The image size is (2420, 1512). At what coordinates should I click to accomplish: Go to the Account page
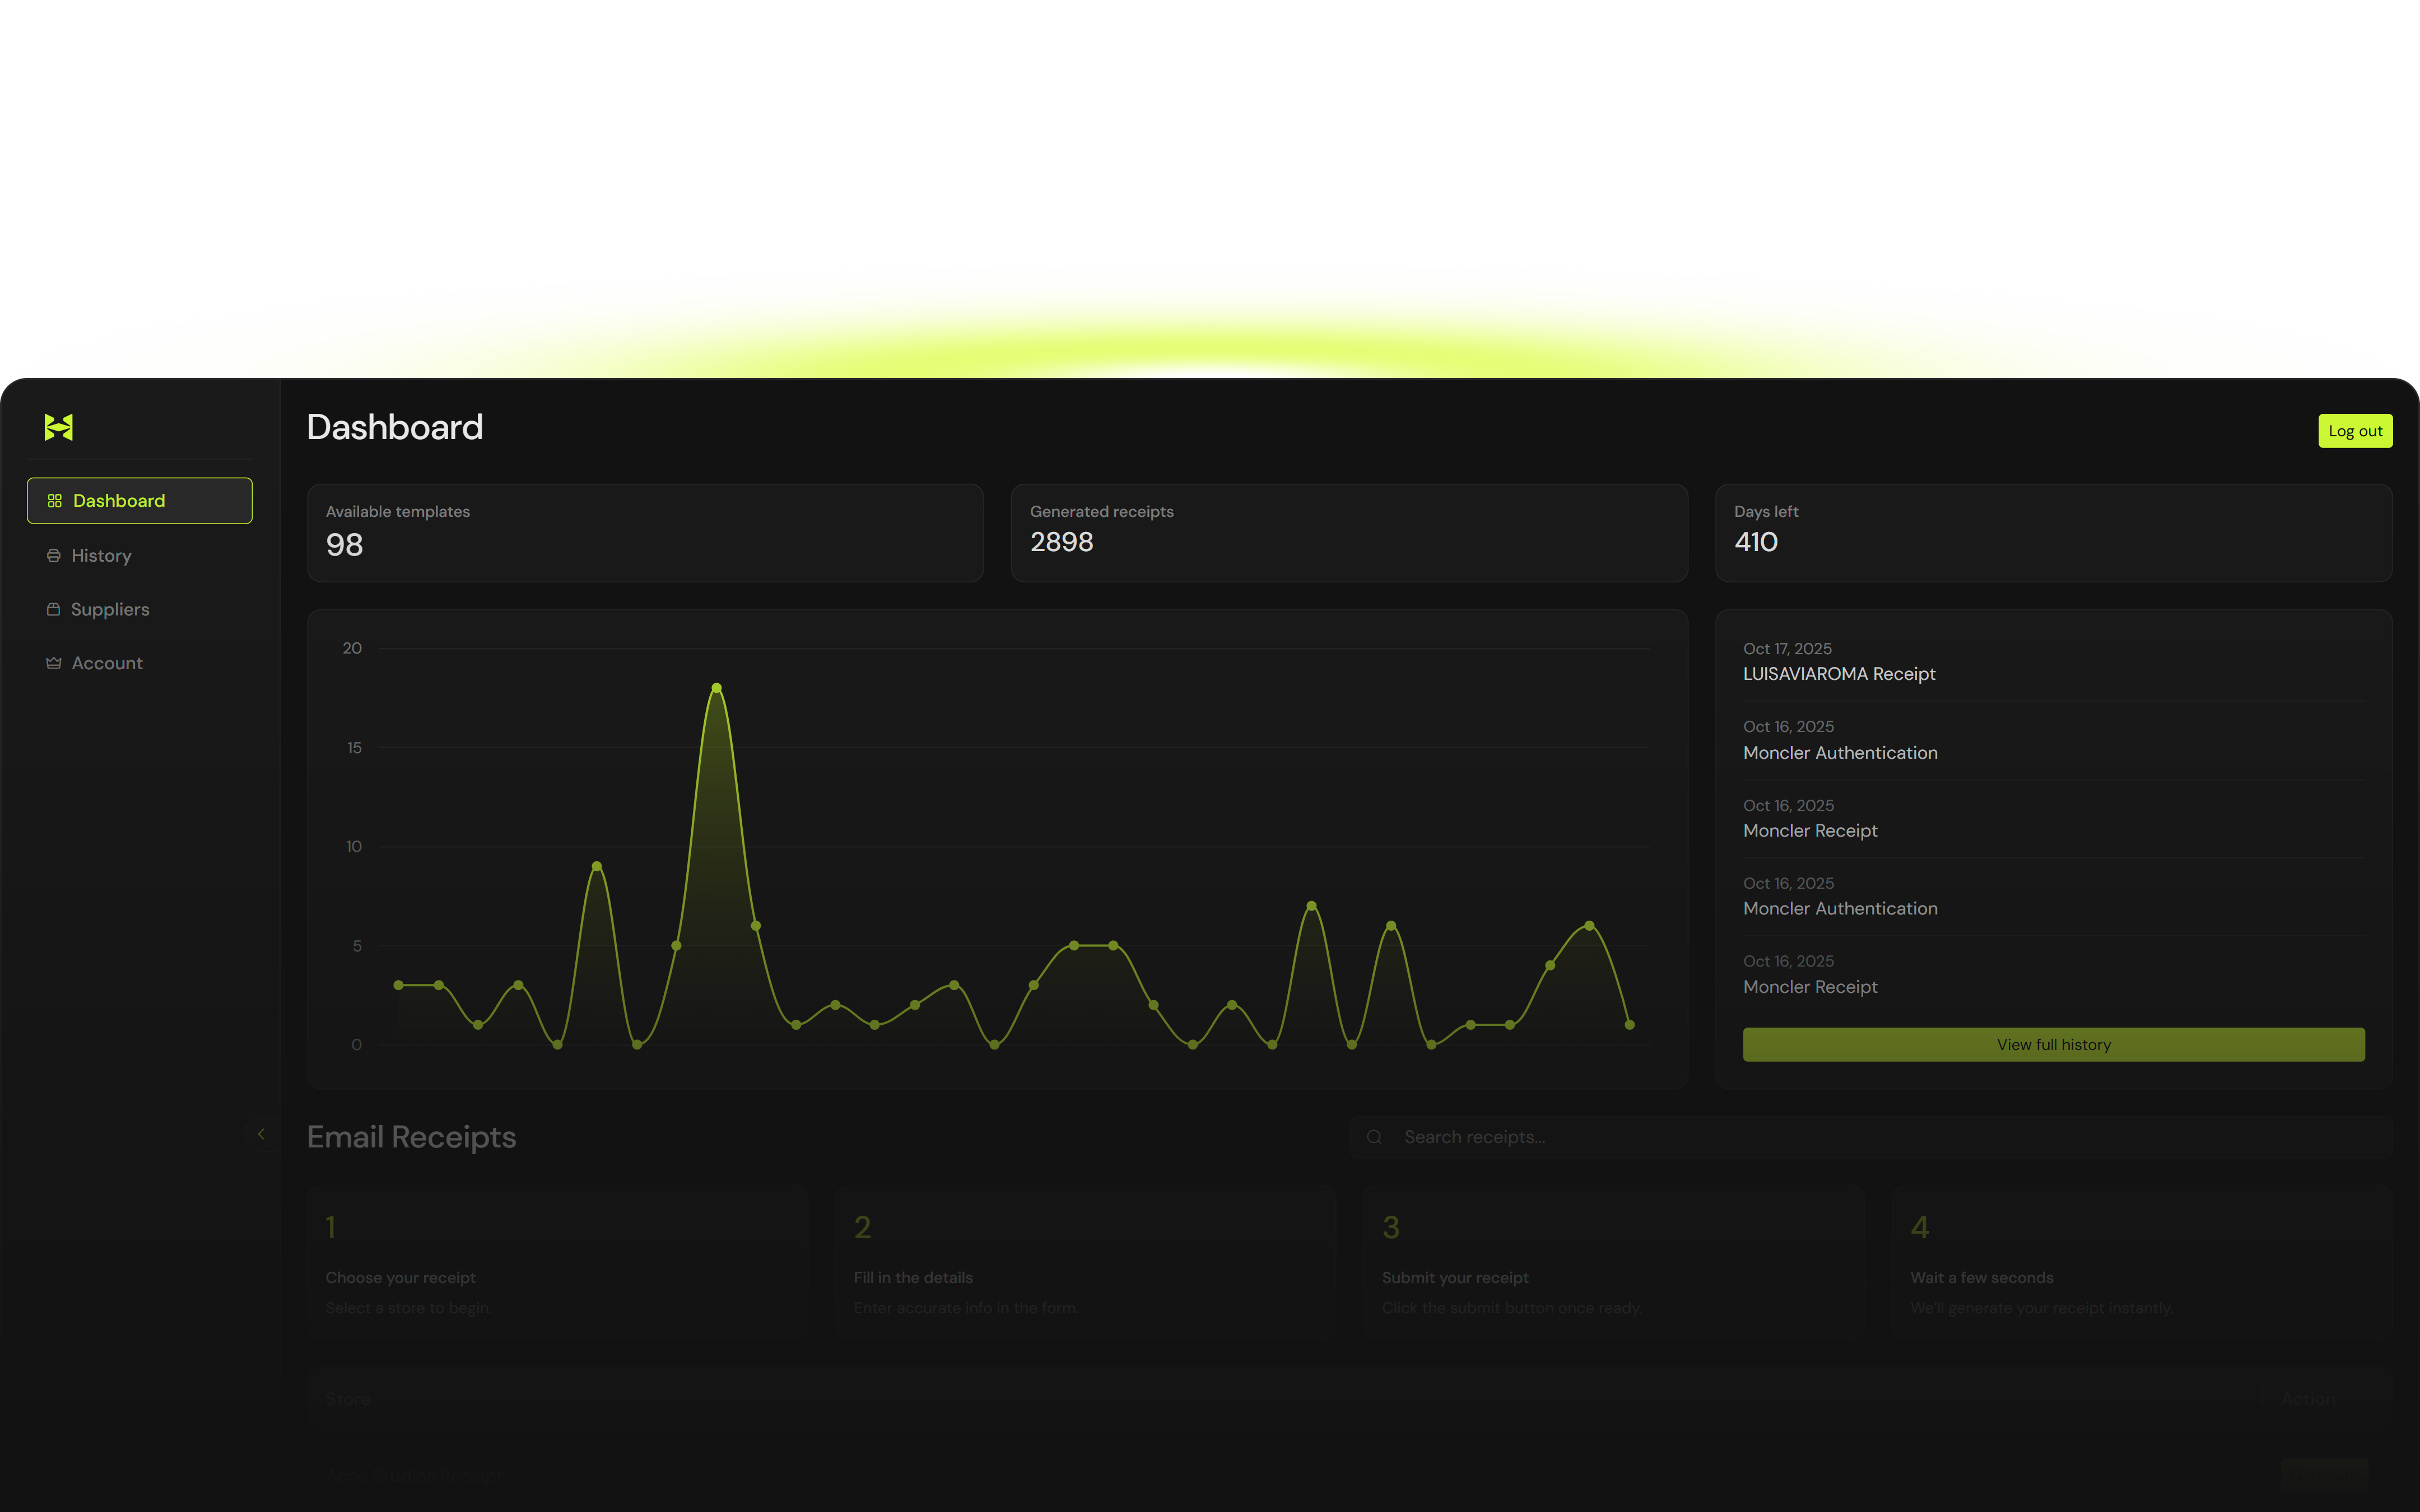[107, 663]
